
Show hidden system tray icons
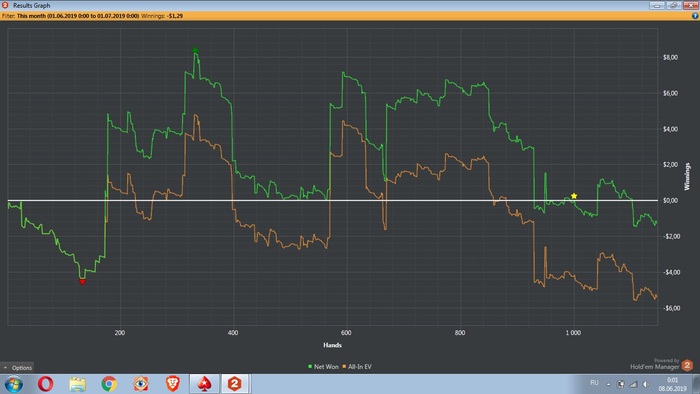click(x=608, y=384)
